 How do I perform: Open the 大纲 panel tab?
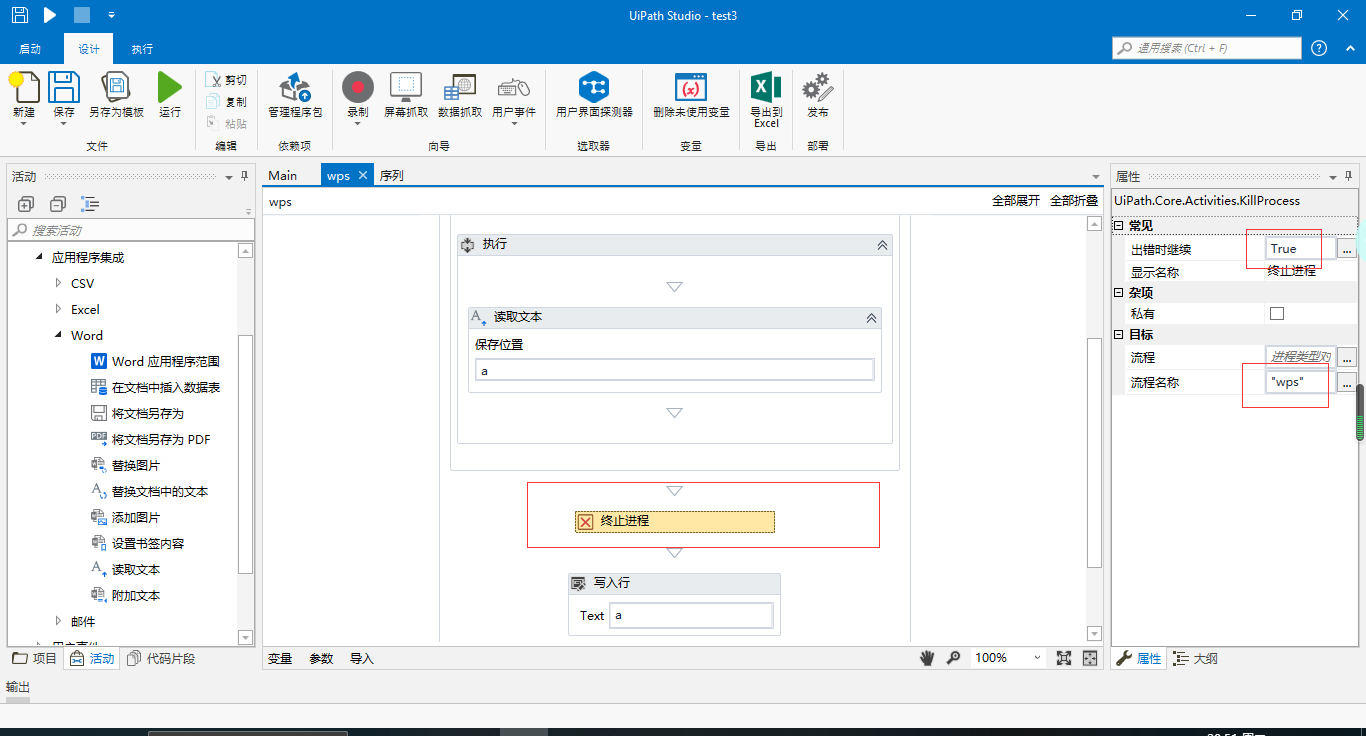(x=1196, y=658)
